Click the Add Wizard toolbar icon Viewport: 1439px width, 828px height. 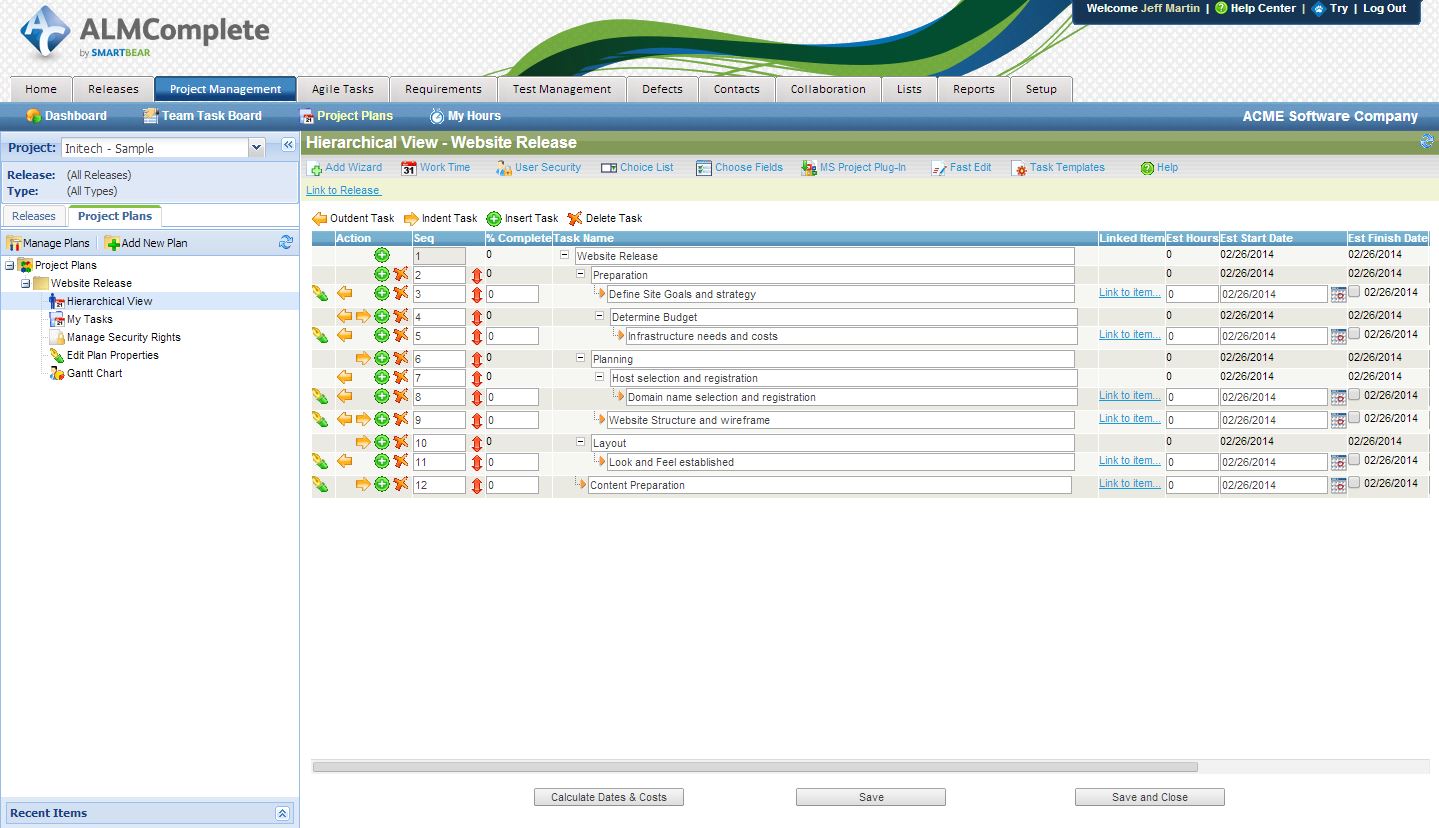click(314, 169)
